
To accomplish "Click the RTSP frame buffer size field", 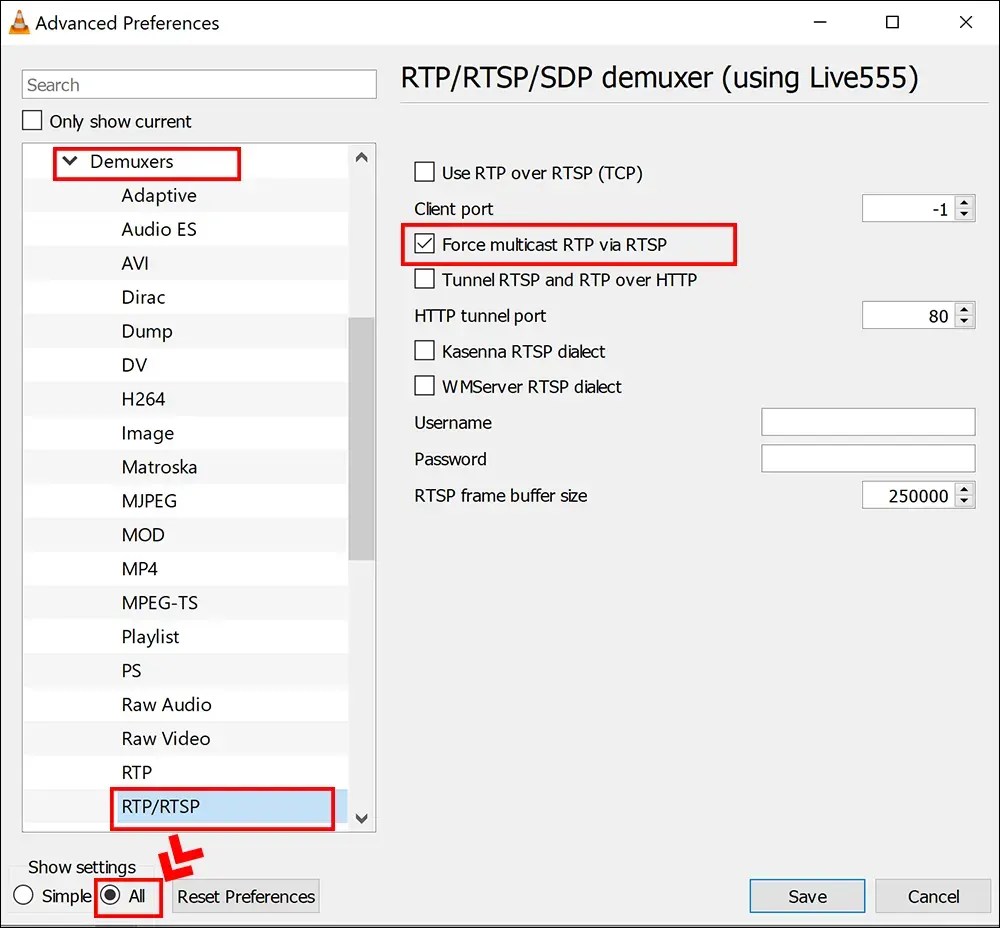I will [x=909, y=495].
